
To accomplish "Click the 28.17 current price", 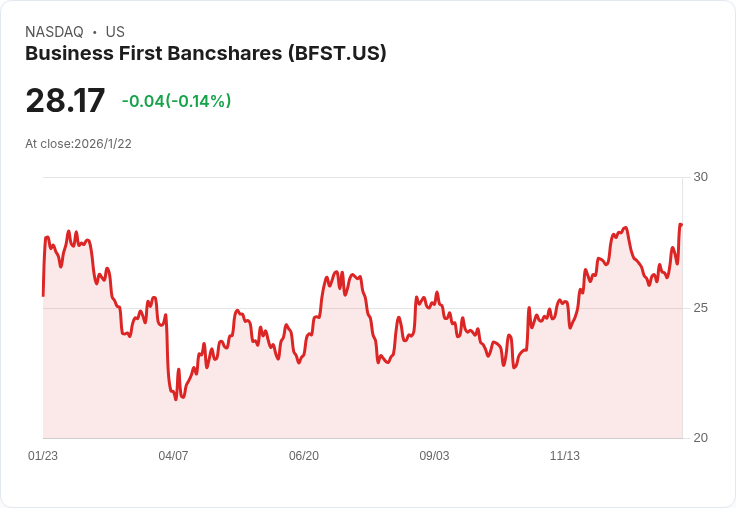I will coord(65,100).
